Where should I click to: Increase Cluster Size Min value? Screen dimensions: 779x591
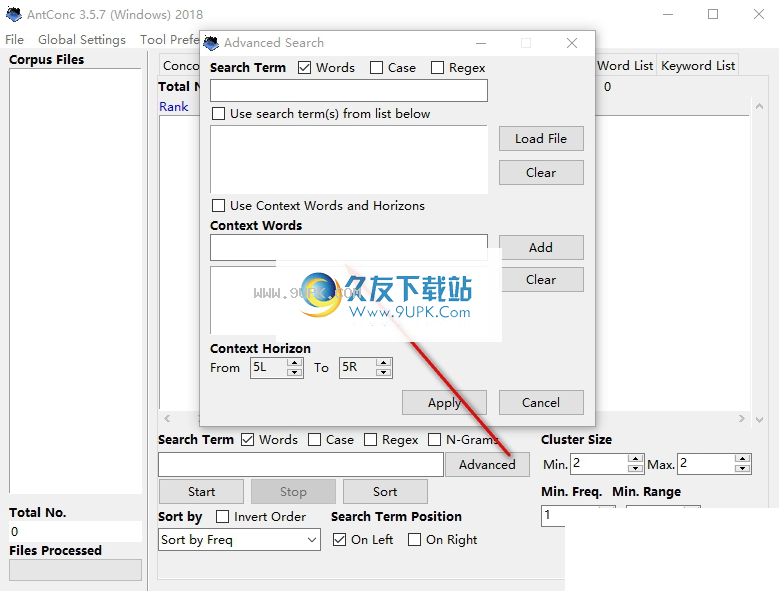point(635,459)
